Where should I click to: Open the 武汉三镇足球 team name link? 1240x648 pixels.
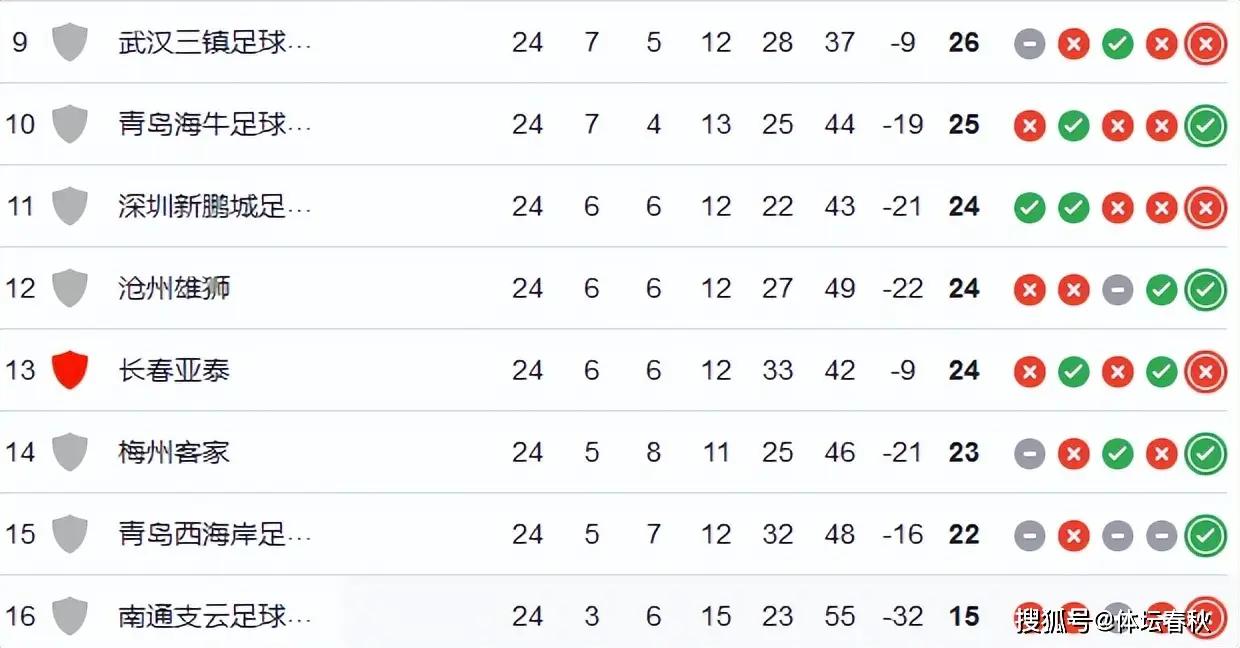[214, 43]
